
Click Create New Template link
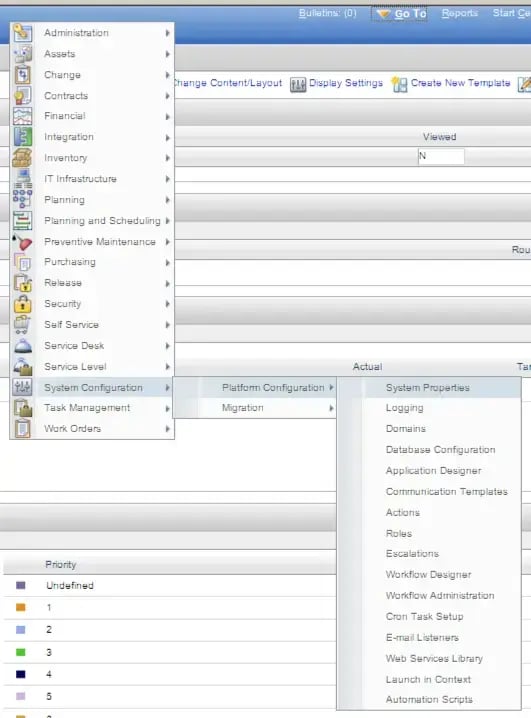(x=461, y=83)
